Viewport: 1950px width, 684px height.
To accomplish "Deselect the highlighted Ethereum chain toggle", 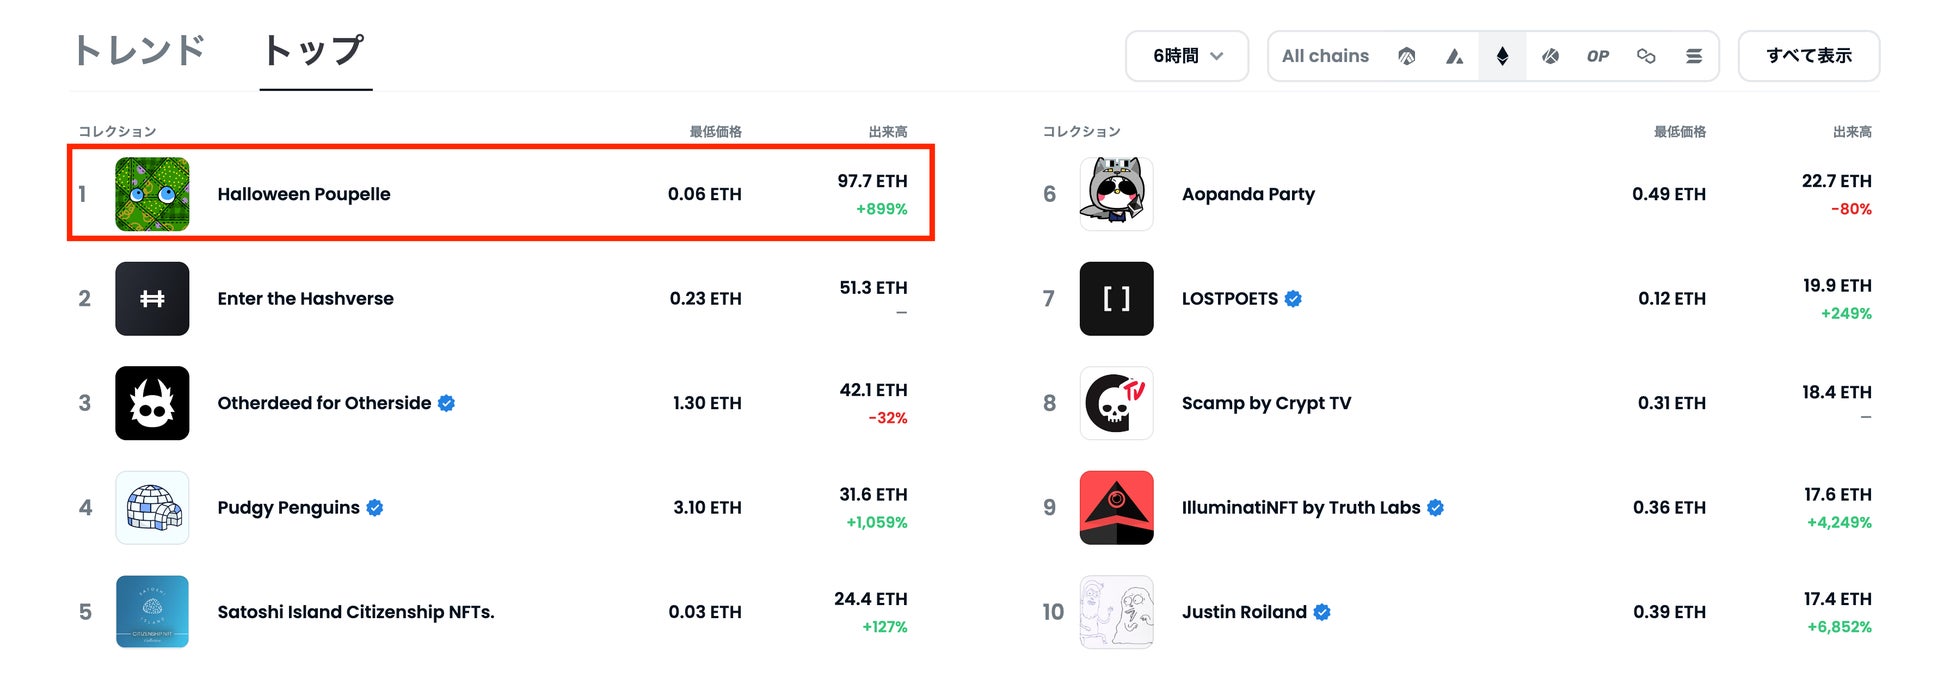I will 1503,56.
